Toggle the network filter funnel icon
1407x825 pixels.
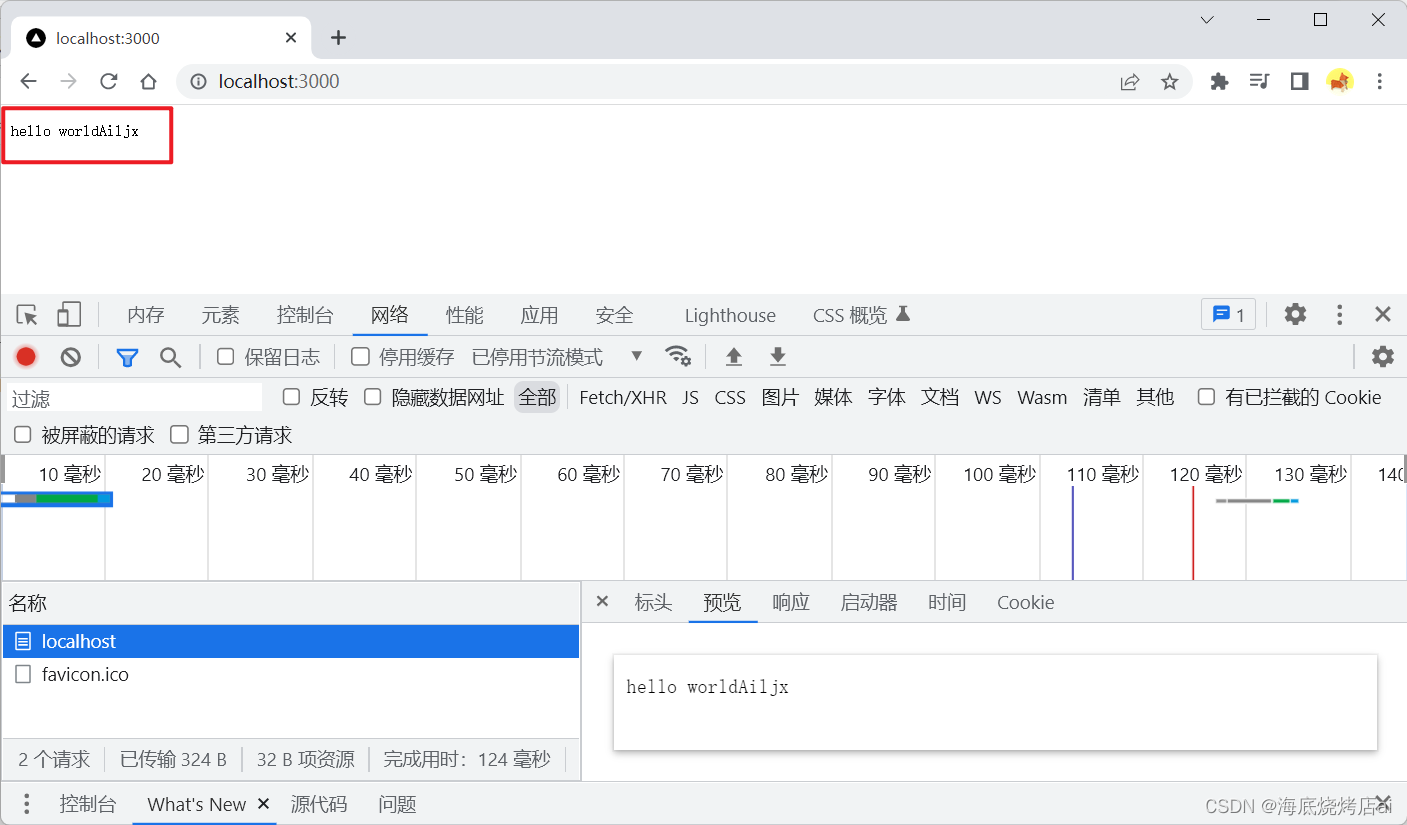pyautogui.click(x=127, y=357)
